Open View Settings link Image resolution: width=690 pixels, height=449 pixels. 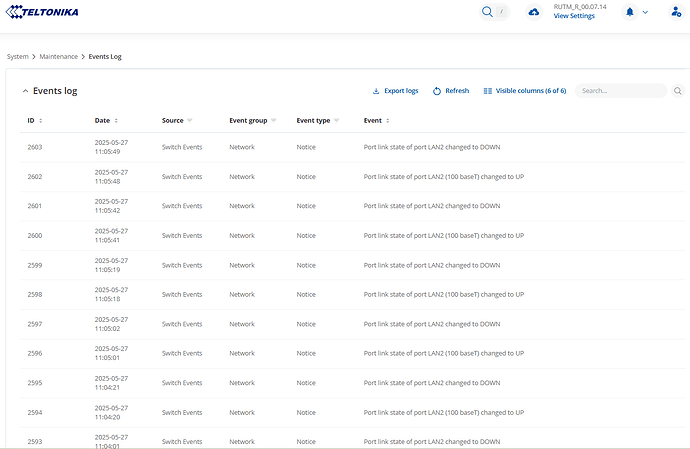(574, 16)
